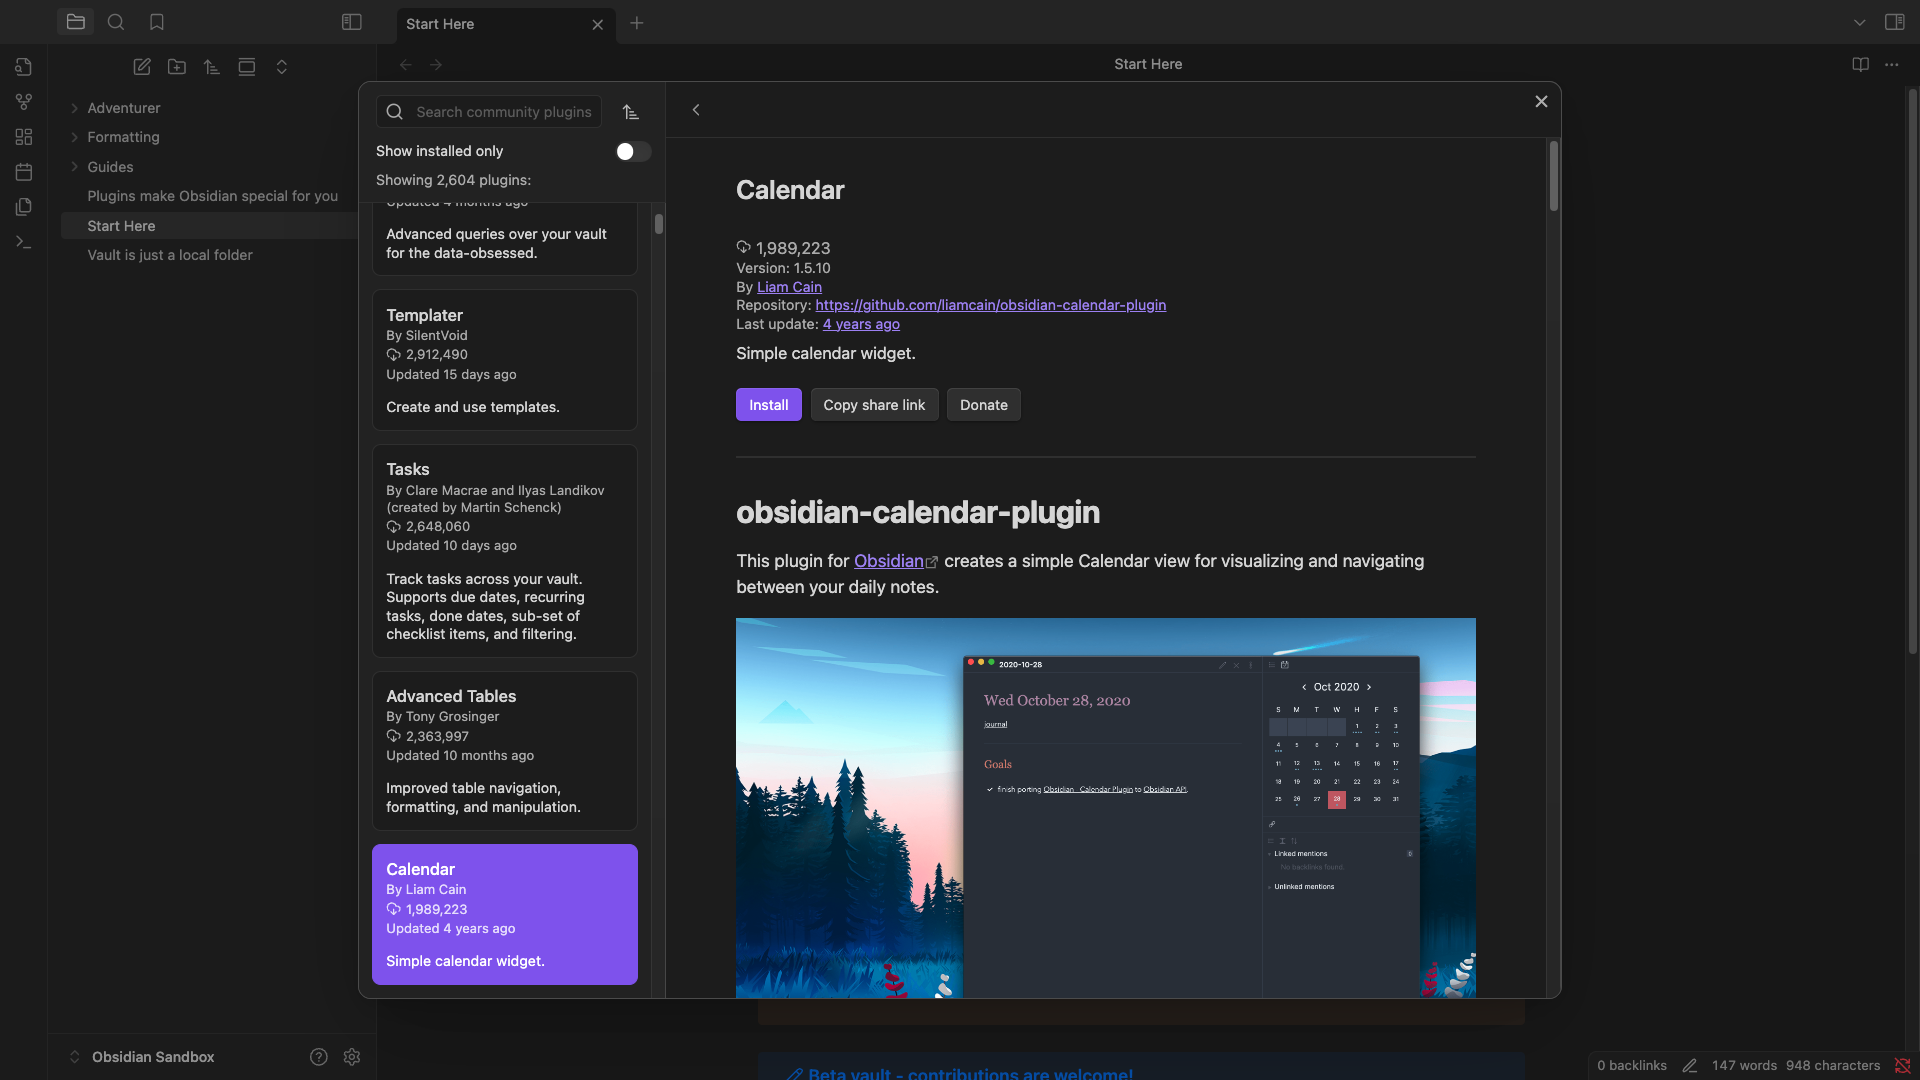Open quick switcher ribbon icon

(24, 67)
